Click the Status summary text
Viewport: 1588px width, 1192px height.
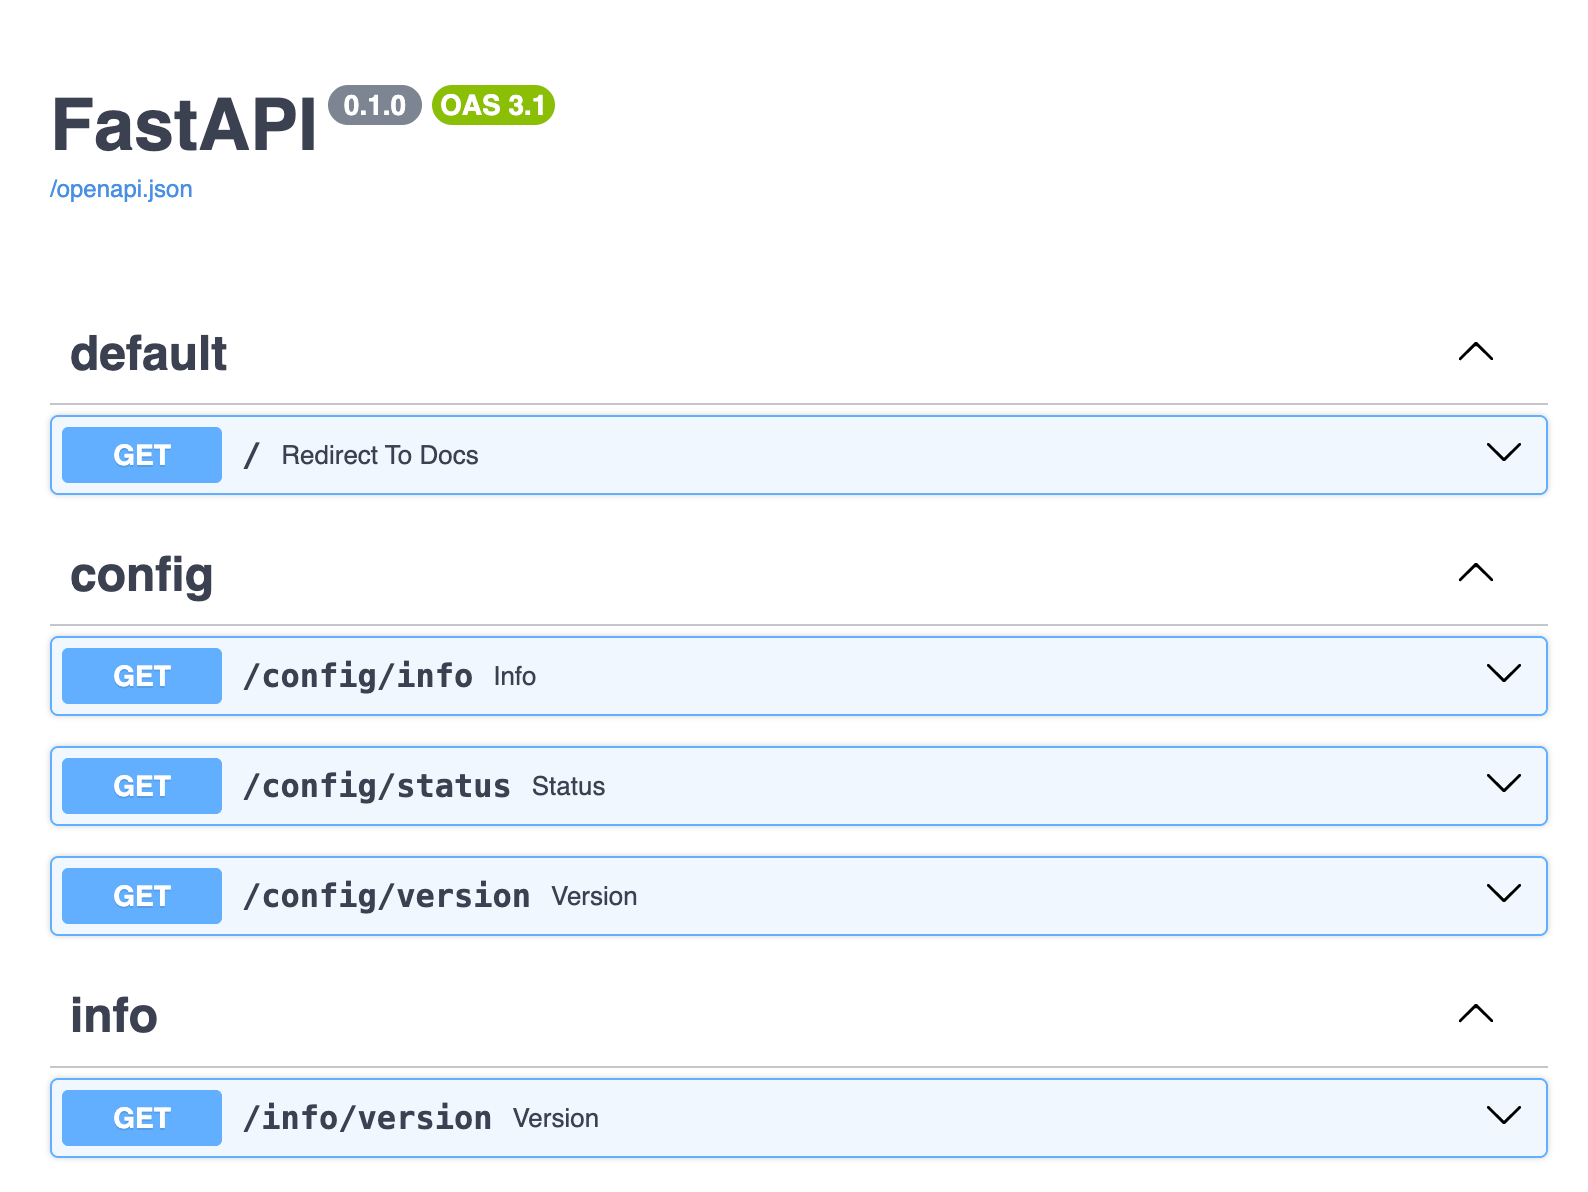click(x=568, y=787)
